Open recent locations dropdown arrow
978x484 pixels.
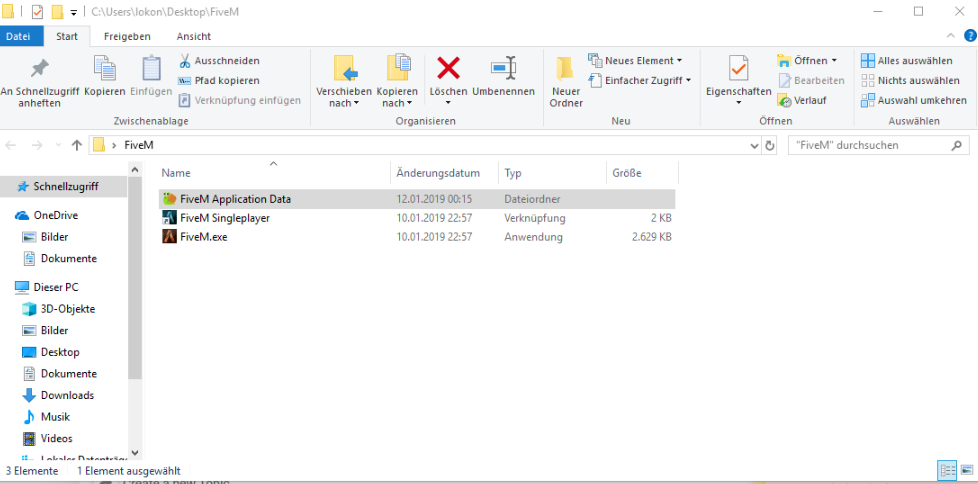pyautogui.click(x=58, y=145)
